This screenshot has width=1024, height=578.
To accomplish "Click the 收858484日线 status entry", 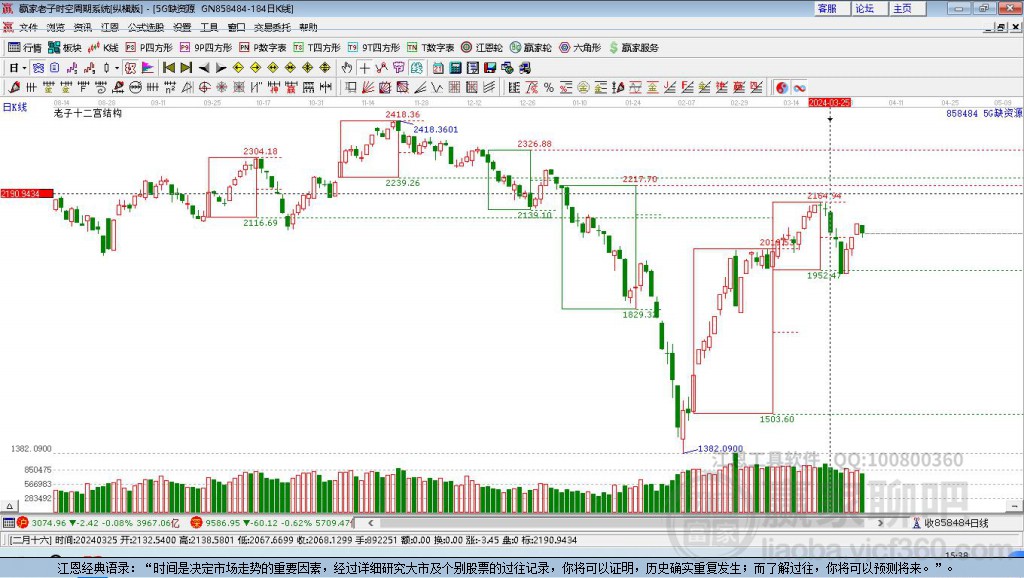I will 950,523.
